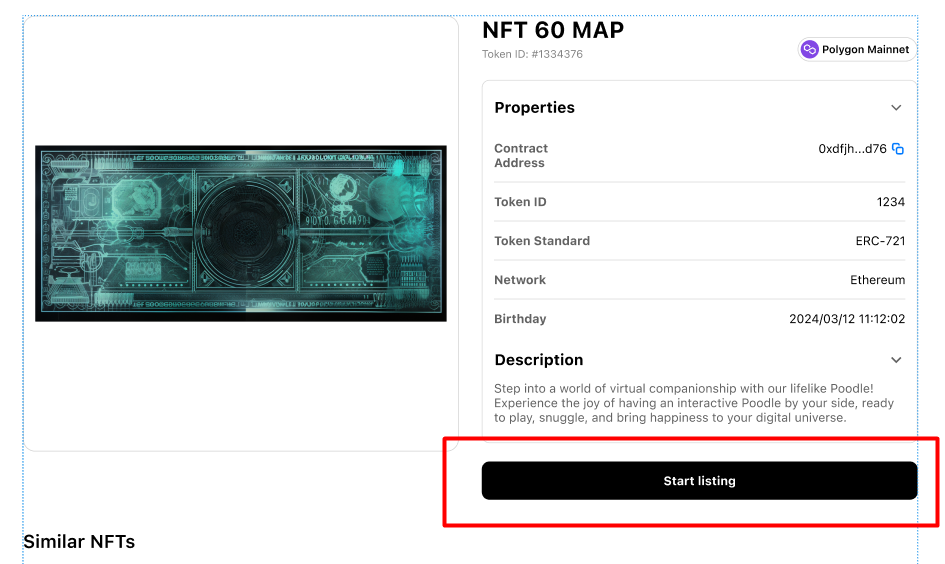Click the Token ID #1334376 subtitle
This screenshot has width=945, height=564.
(x=532, y=54)
